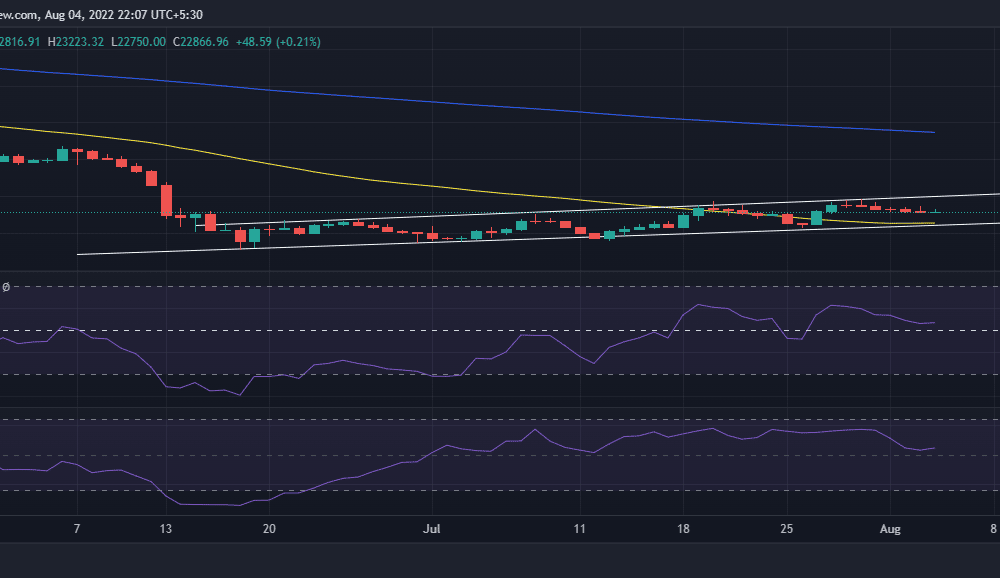Click the '11' date label on time axis
The image size is (1000, 578).
point(579,529)
